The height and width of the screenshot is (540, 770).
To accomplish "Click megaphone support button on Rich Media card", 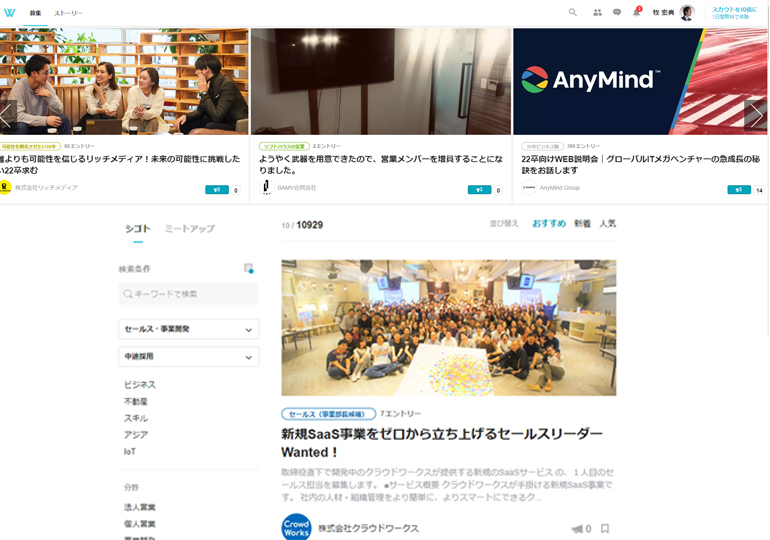I will pos(217,190).
